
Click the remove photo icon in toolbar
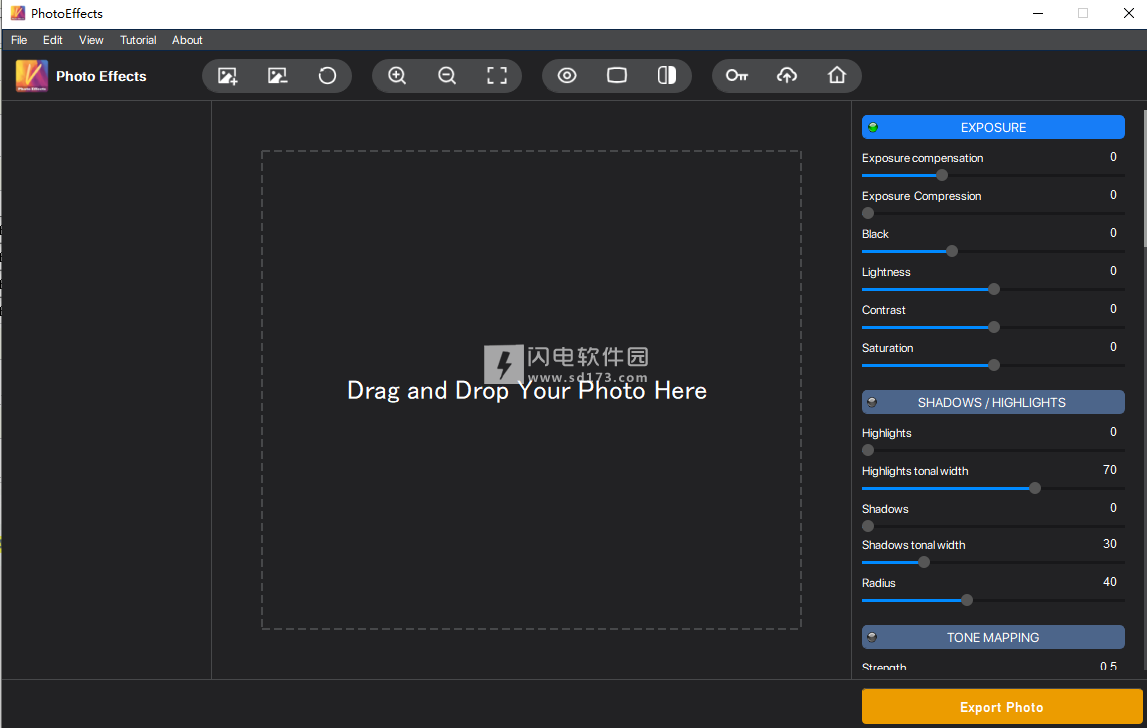277,75
